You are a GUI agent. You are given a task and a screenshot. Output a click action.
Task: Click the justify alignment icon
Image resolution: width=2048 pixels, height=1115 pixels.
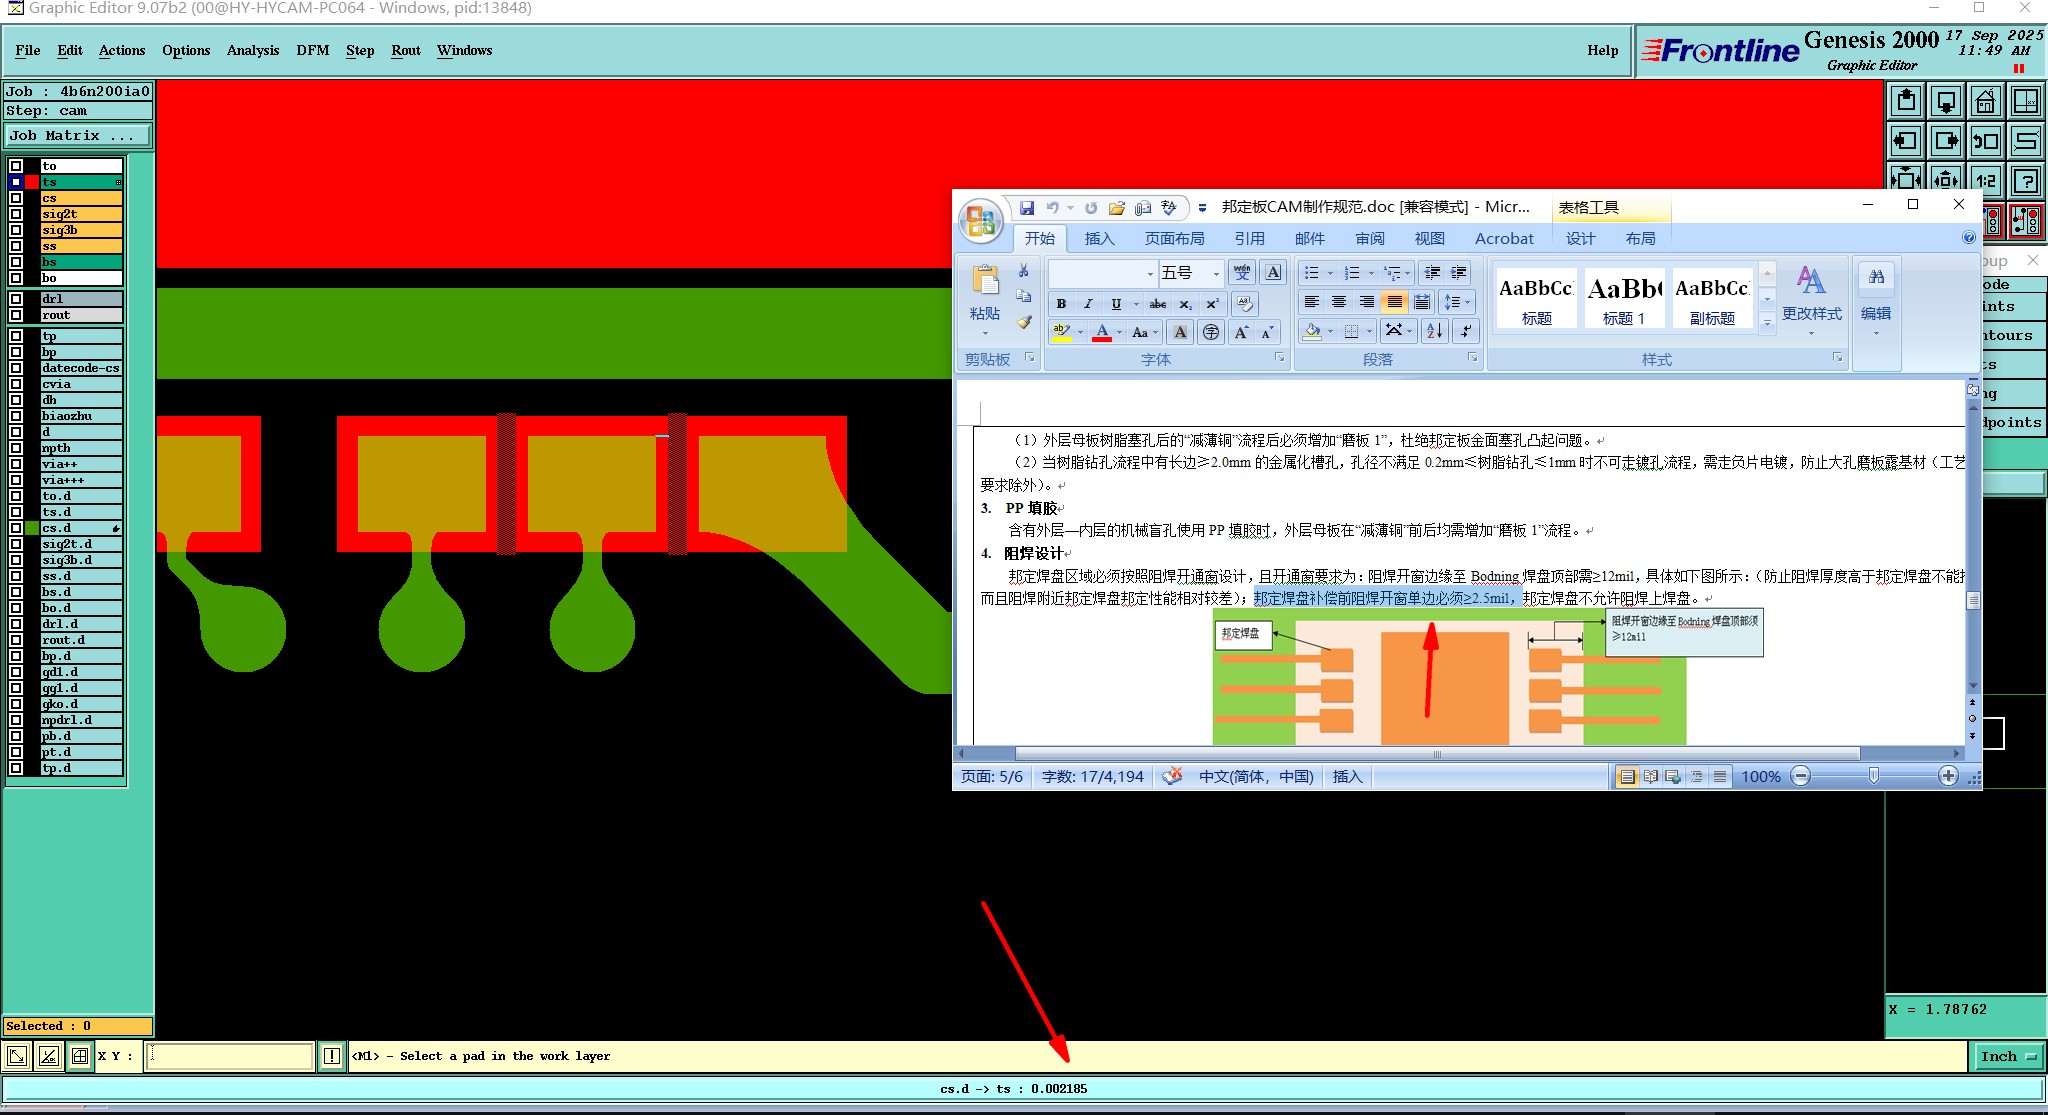click(1394, 302)
